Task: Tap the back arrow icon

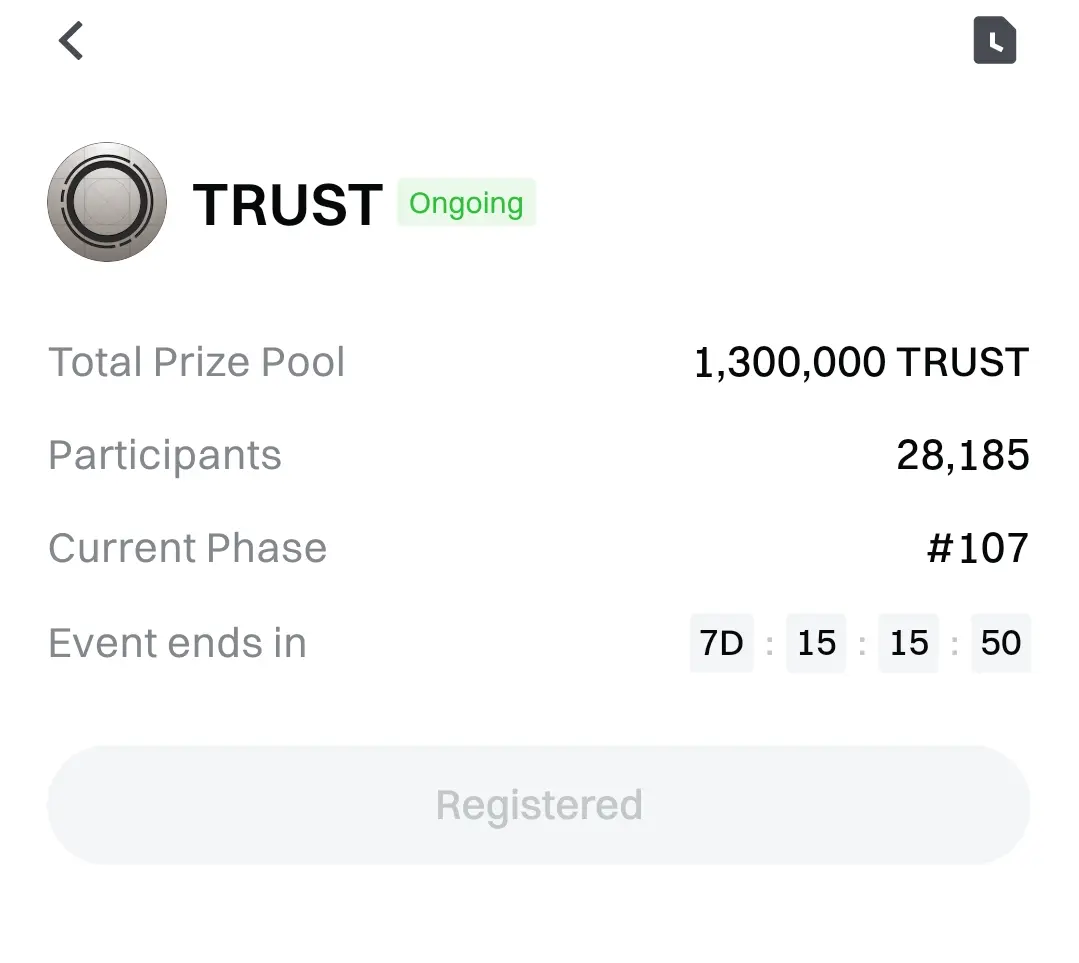Action: pyautogui.click(x=71, y=42)
